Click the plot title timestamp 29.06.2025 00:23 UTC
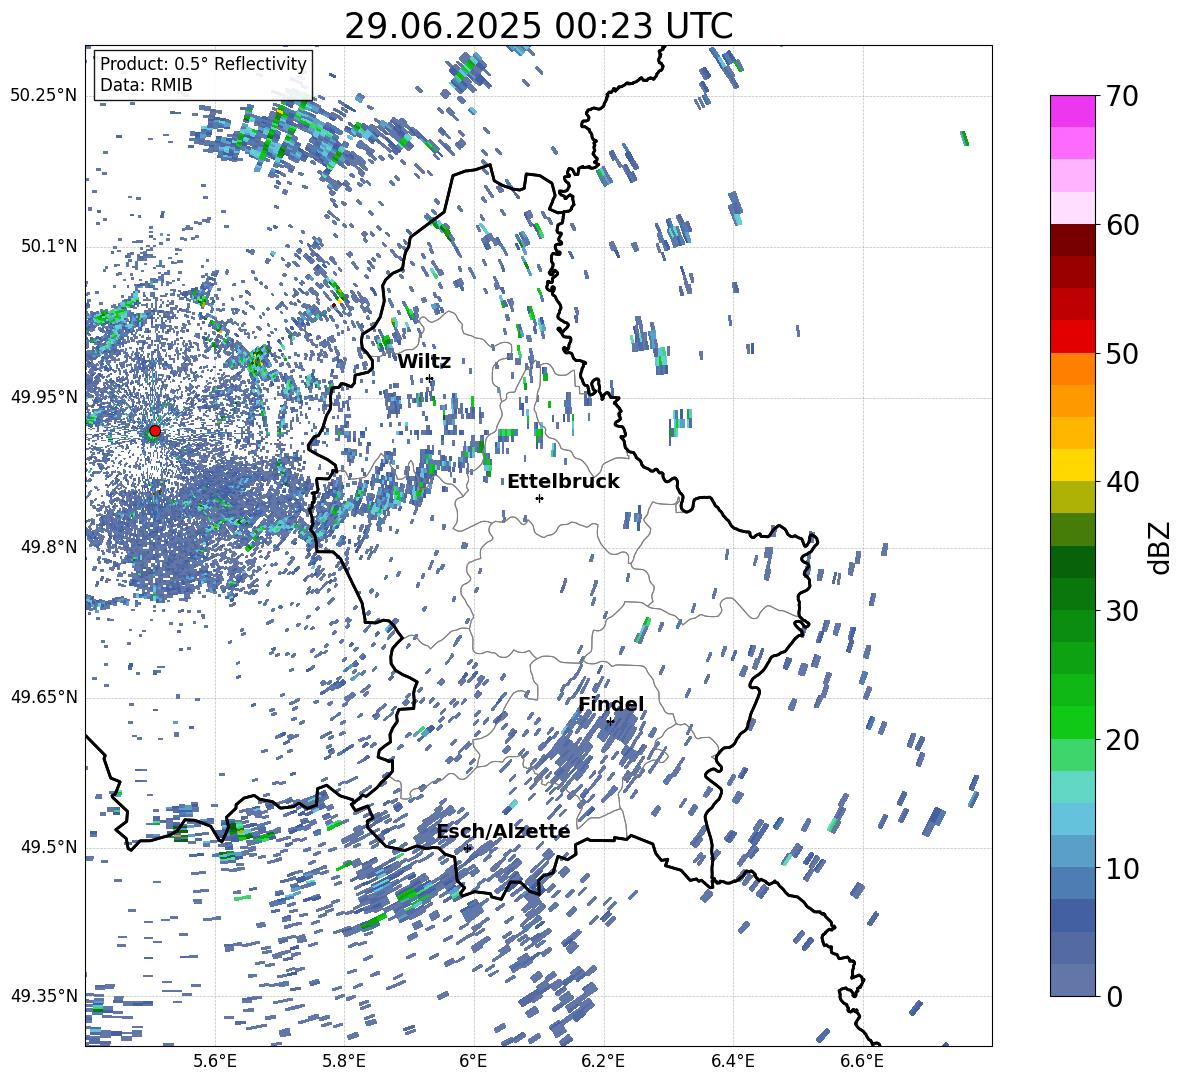Image resolution: width=1184 pixels, height=1081 pixels. (x=538, y=26)
